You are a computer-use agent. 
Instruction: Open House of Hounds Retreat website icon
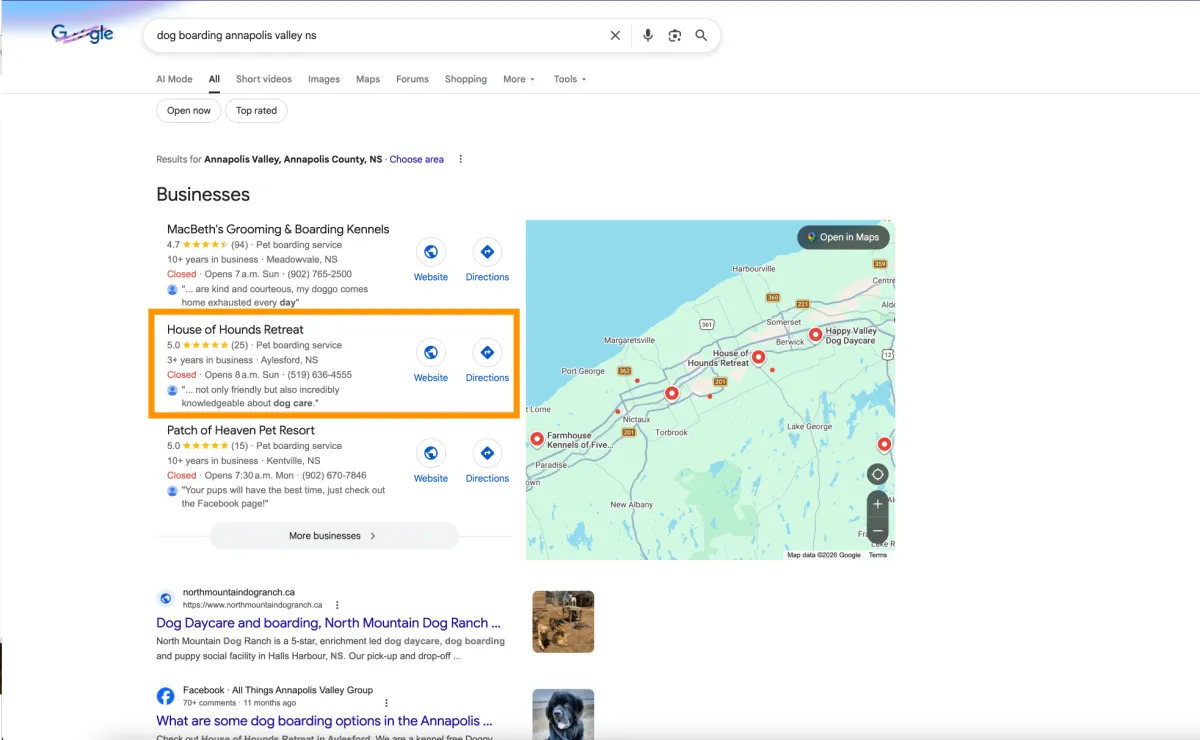click(x=431, y=352)
